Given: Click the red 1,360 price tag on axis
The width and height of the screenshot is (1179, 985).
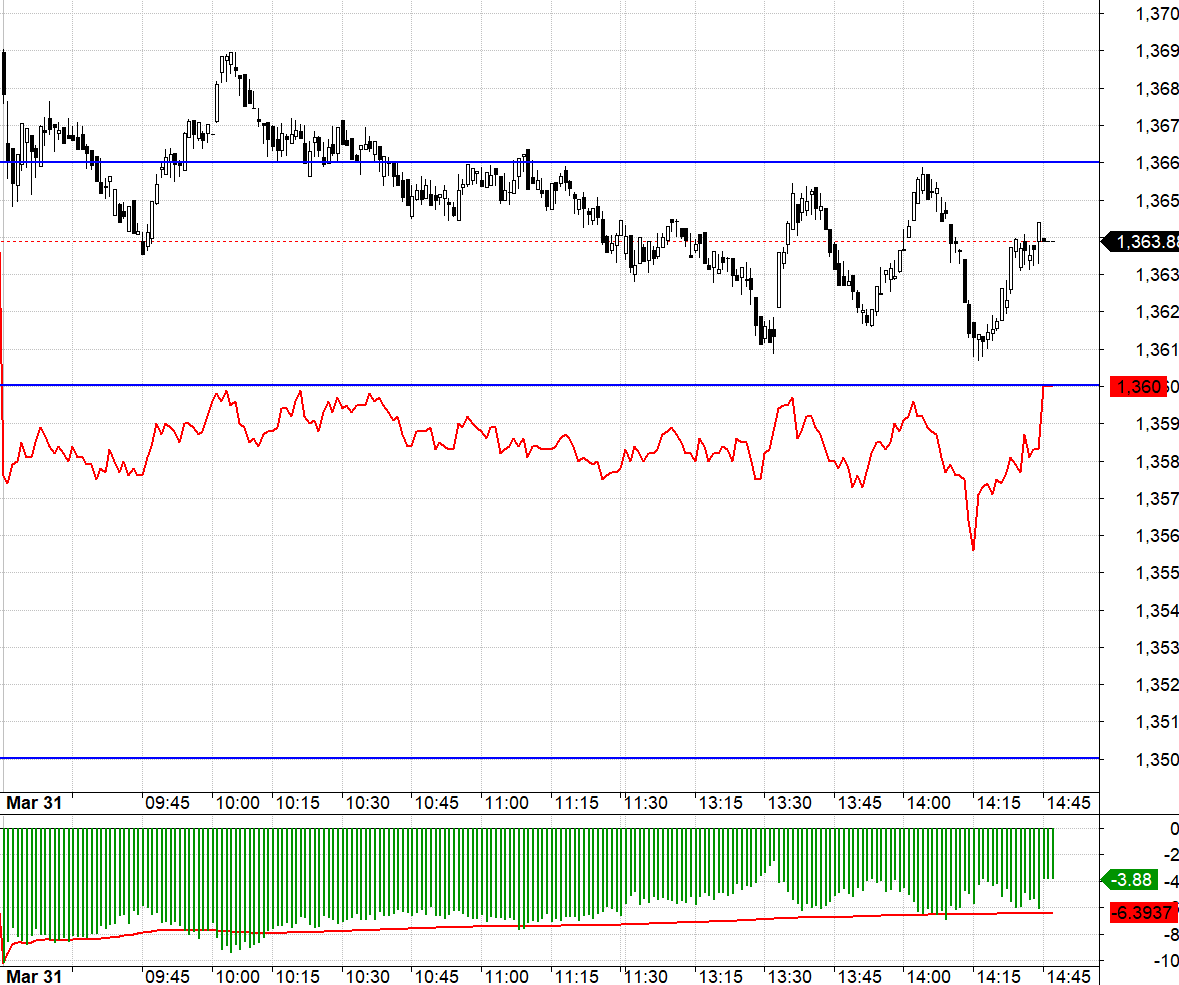Looking at the screenshot, I should coord(1141,387).
